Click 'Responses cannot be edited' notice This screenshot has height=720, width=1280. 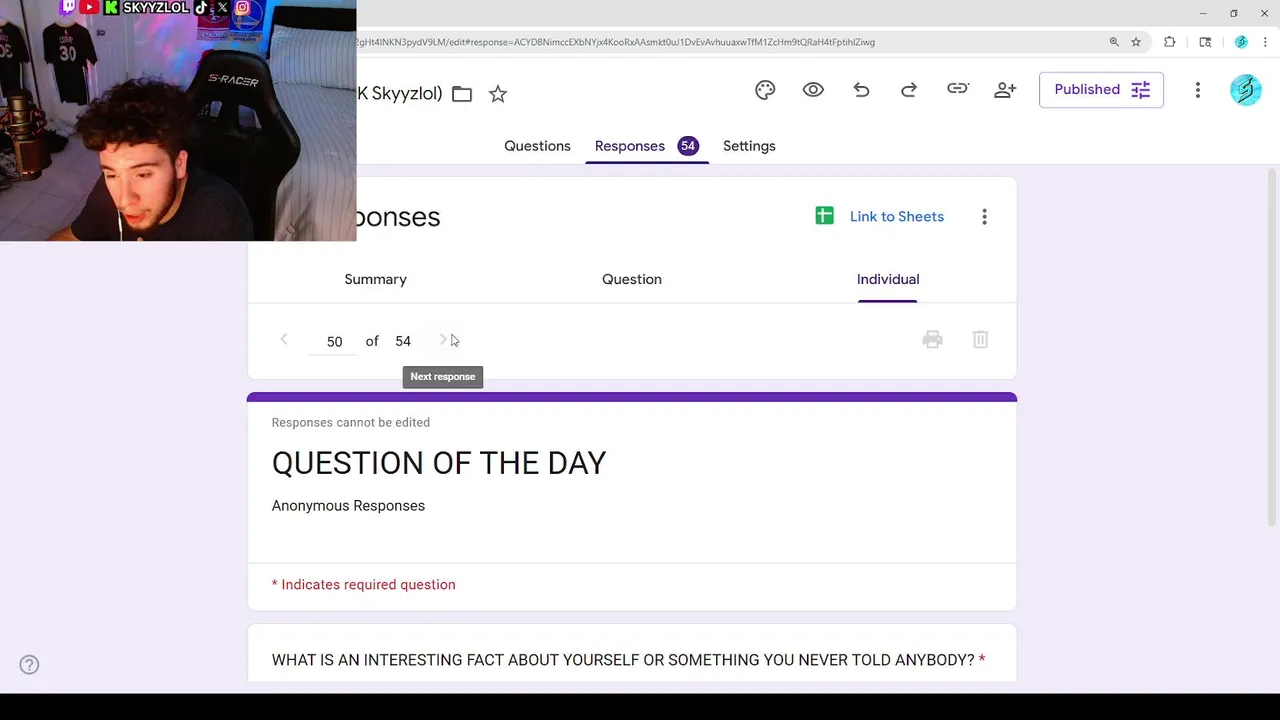click(351, 422)
